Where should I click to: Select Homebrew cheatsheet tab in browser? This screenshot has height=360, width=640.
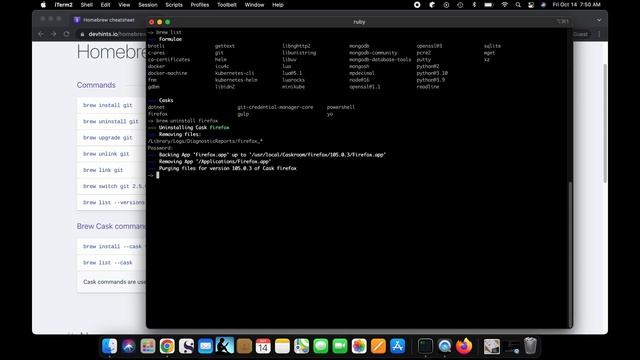(109, 20)
